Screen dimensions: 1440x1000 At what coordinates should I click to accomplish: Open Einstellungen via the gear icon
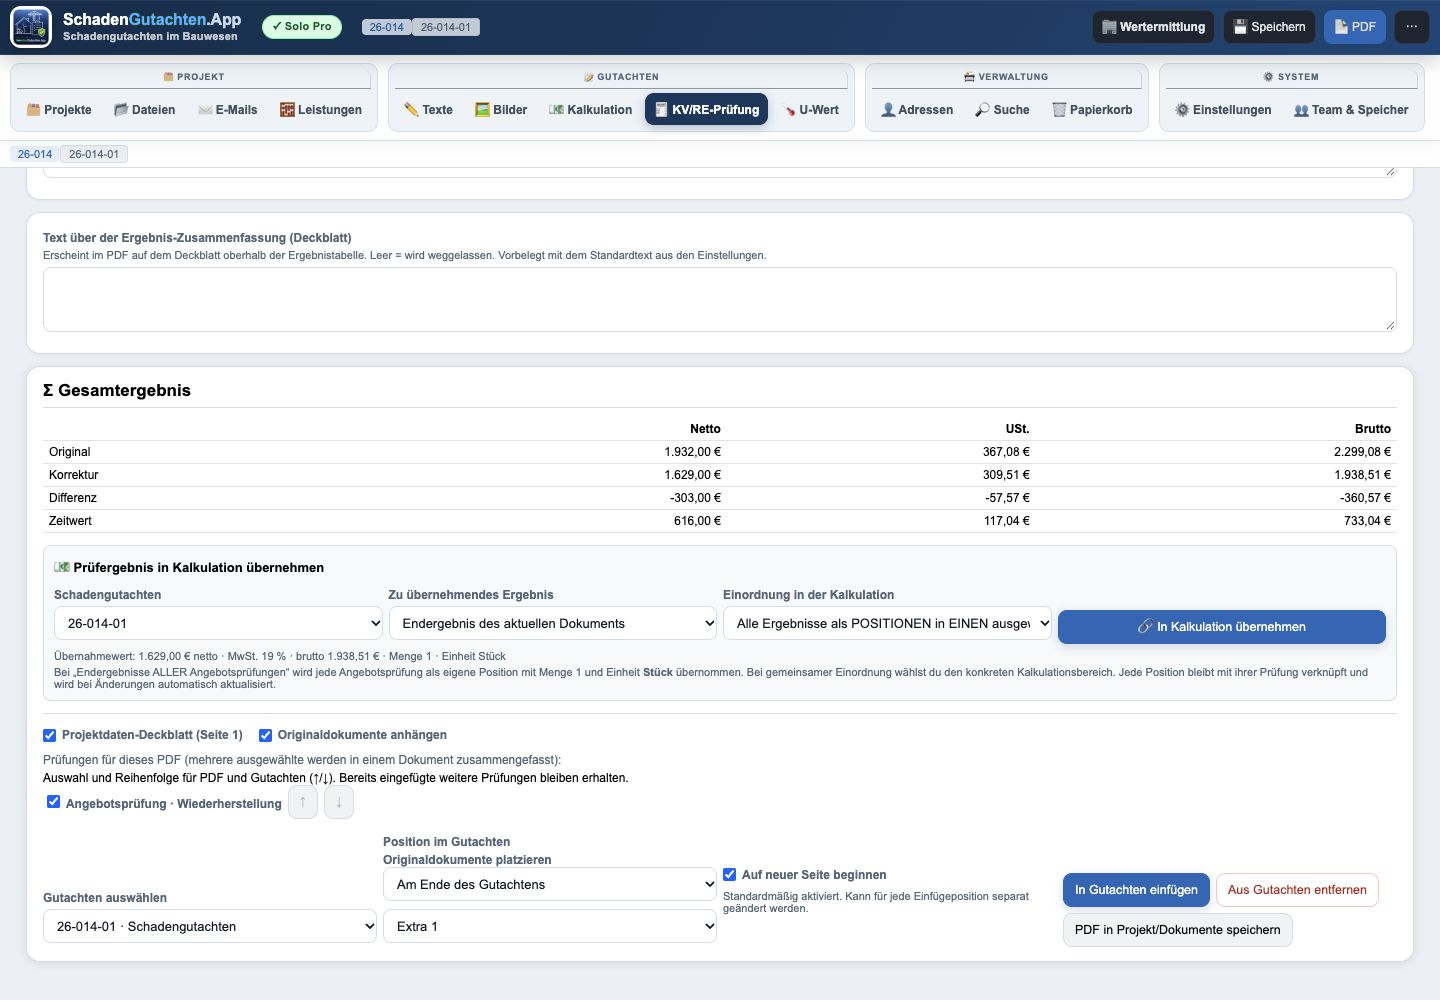coord(1182,110)
